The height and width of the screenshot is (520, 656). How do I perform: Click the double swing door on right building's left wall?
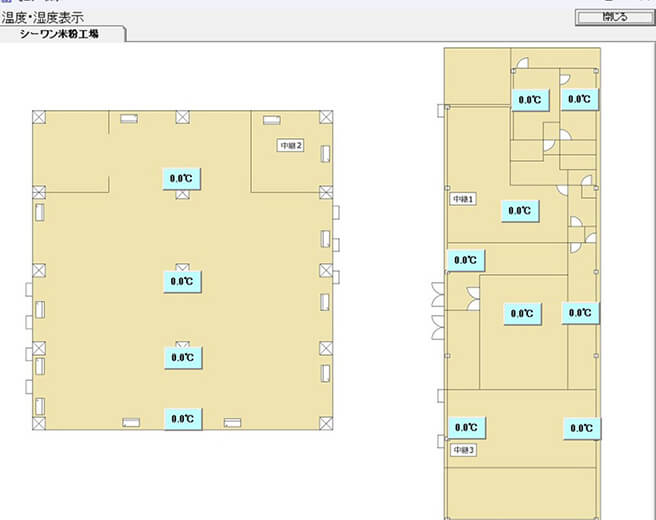pyautogui.click(x=437, y=311)
